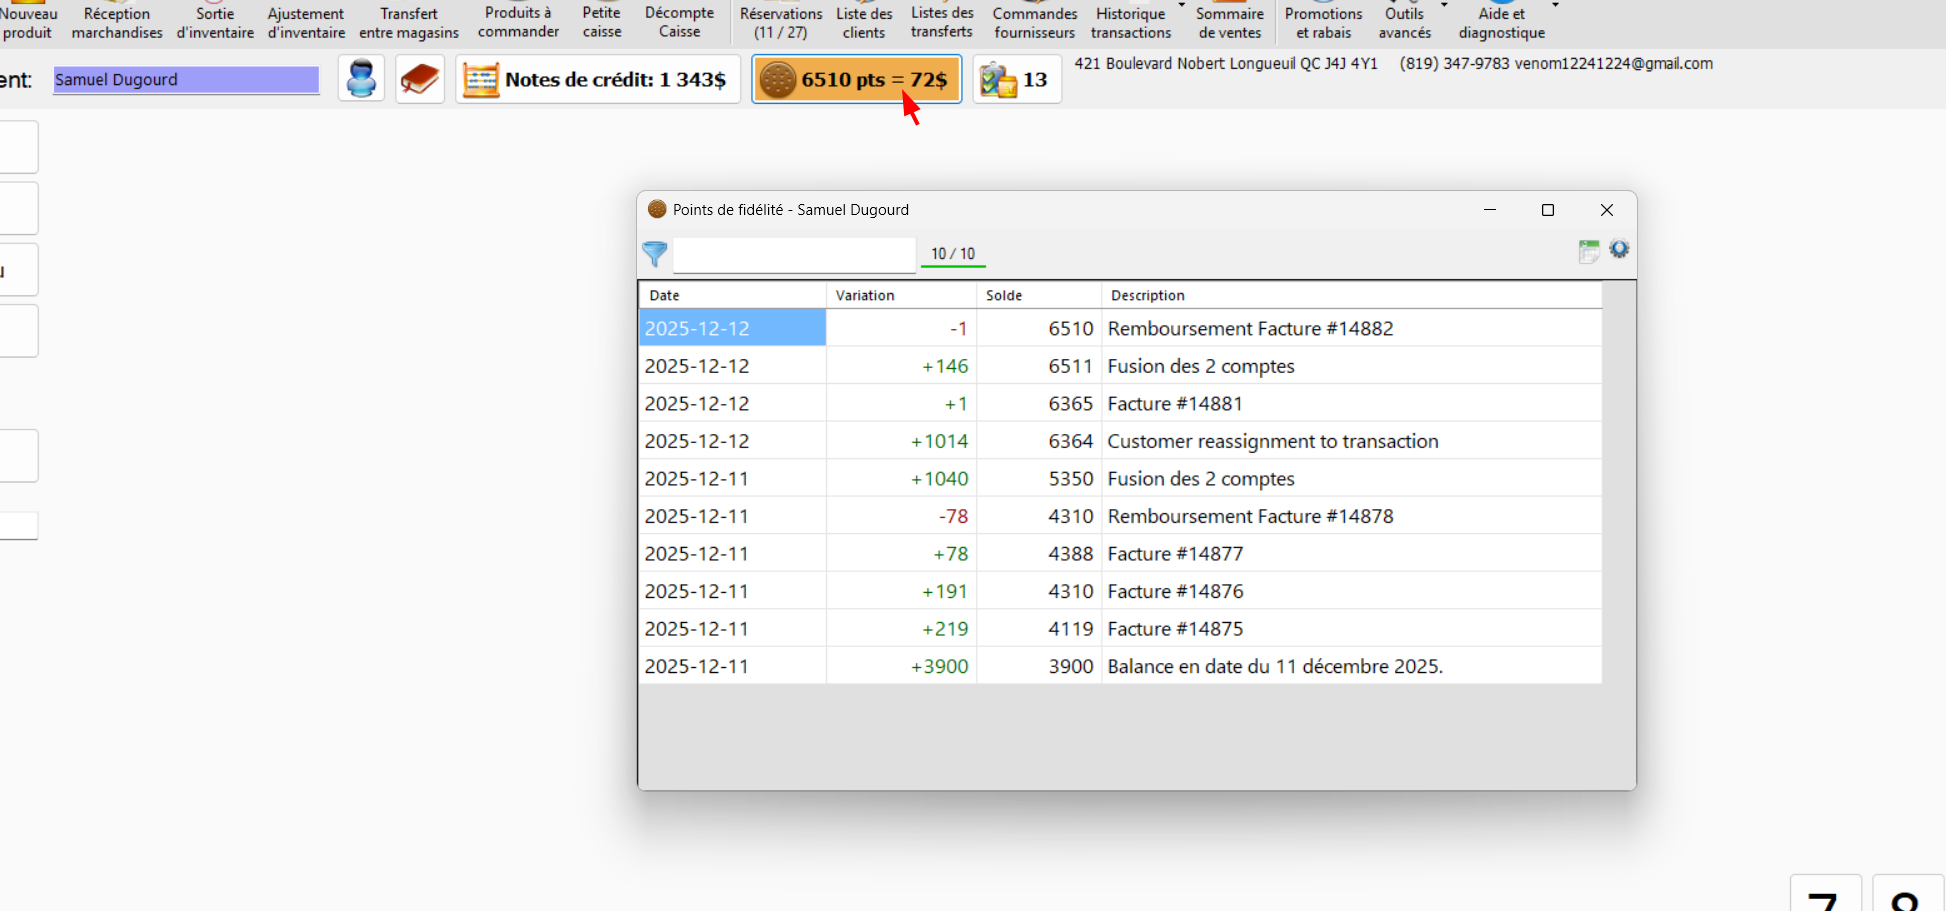Open Réservations (11 / 27)
This screenshot has height=911, width=1946.
781,23
